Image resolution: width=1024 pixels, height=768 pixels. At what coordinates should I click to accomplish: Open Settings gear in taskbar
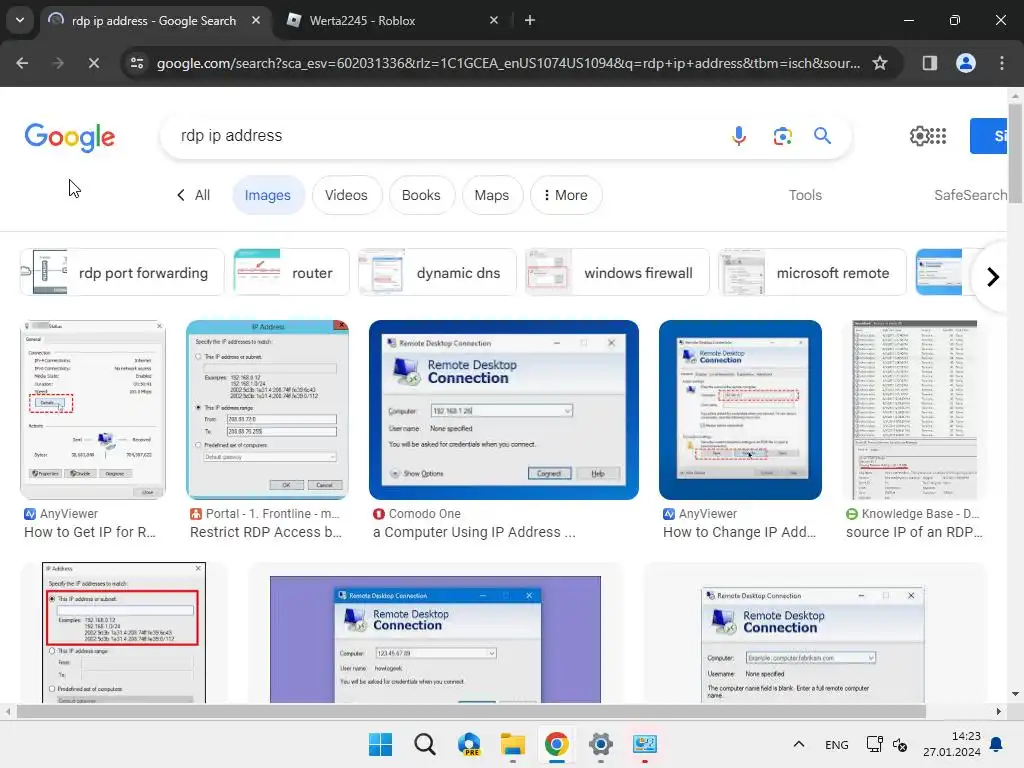(x=600, y=744)
